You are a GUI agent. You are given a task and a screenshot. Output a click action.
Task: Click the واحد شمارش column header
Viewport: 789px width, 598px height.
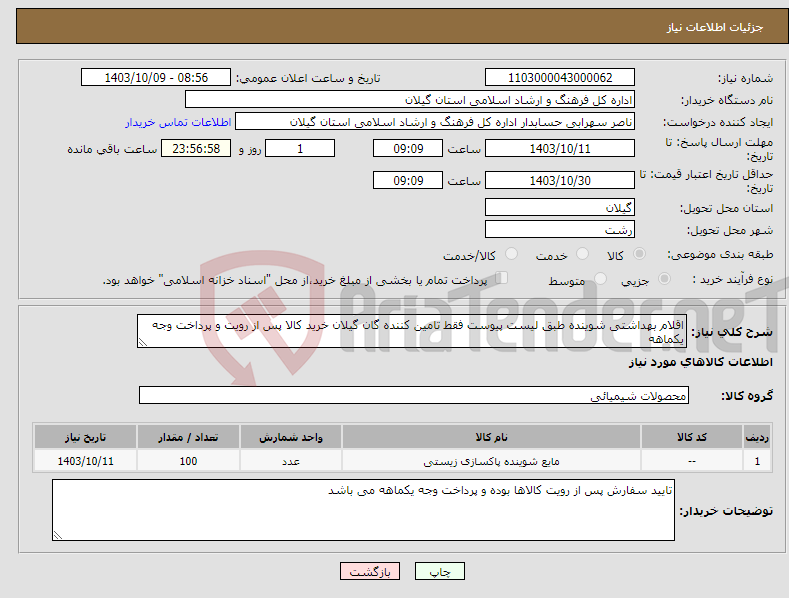[291, 437]
